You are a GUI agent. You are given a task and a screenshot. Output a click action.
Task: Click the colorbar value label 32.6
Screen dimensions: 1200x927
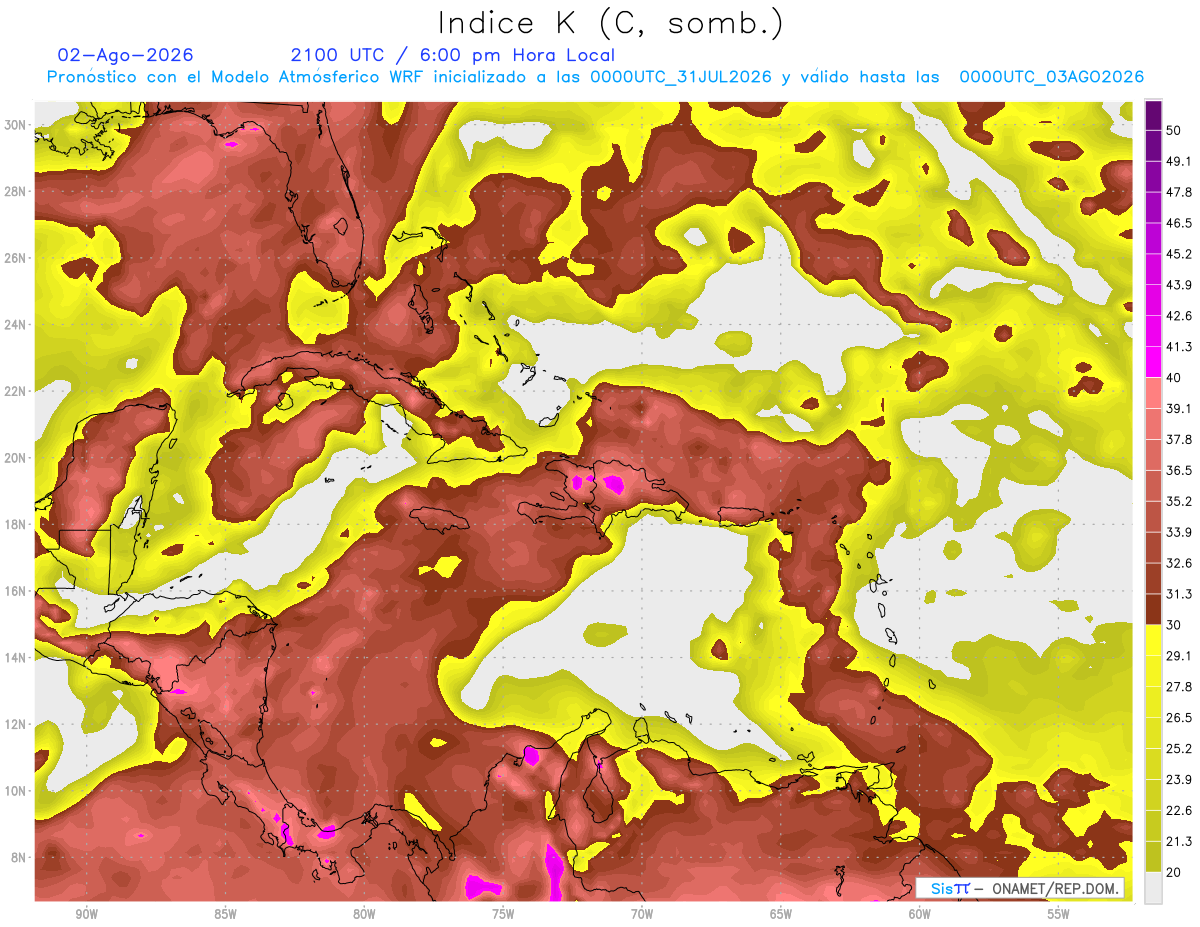coord(1180,563)
